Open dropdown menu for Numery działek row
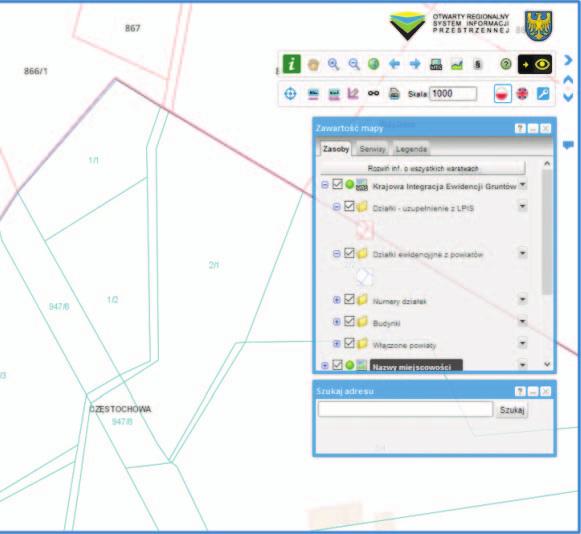This screenshot has width=581, height=534. (522, 299)
